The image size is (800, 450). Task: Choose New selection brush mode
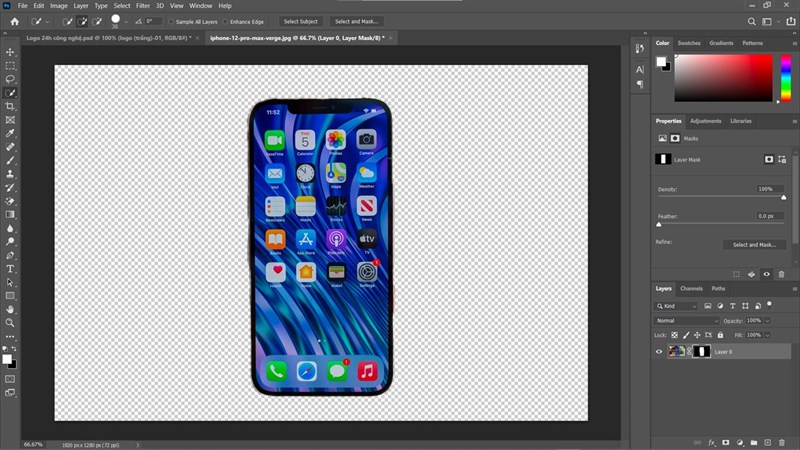click(x=67, y=21)
